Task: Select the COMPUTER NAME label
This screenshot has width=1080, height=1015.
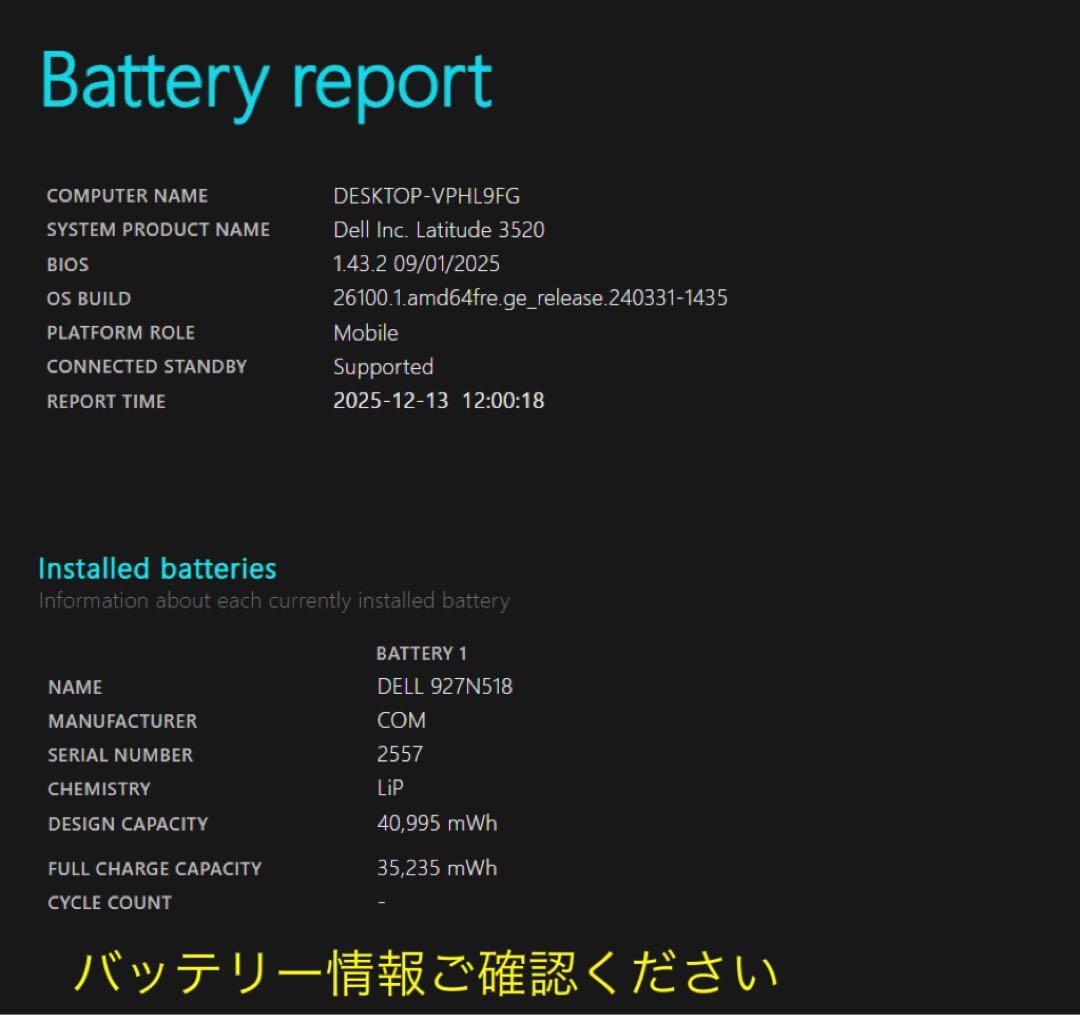Action: pyautogui.click(x=127, y=196)
